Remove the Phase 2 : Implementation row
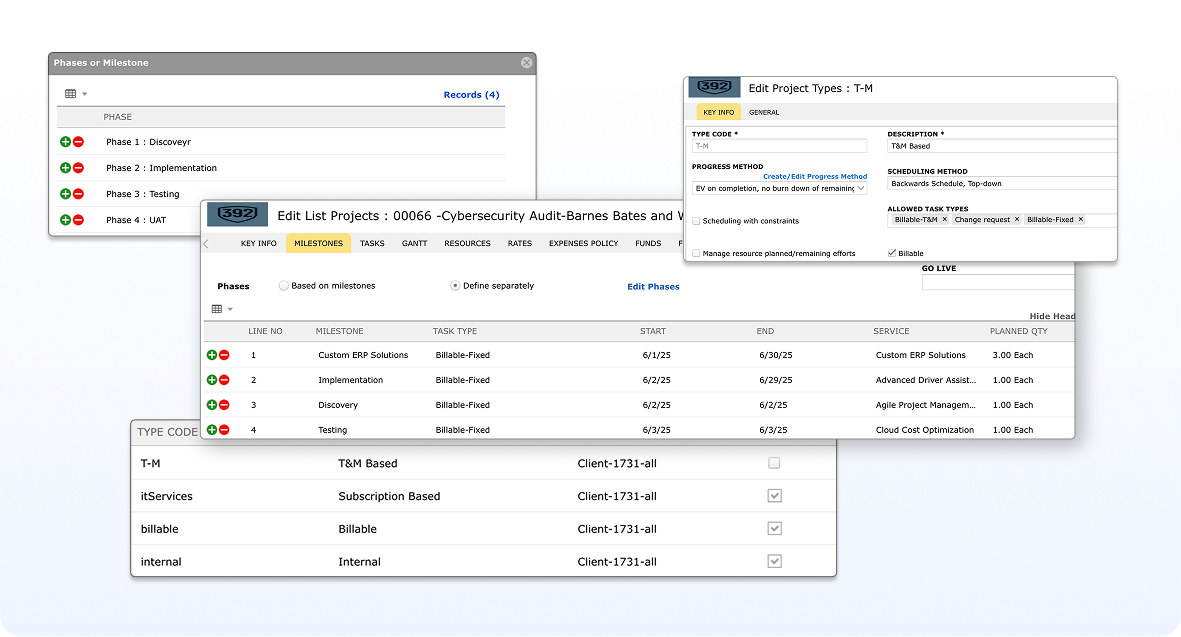The image size is (1181, 637). click(78, 168)
